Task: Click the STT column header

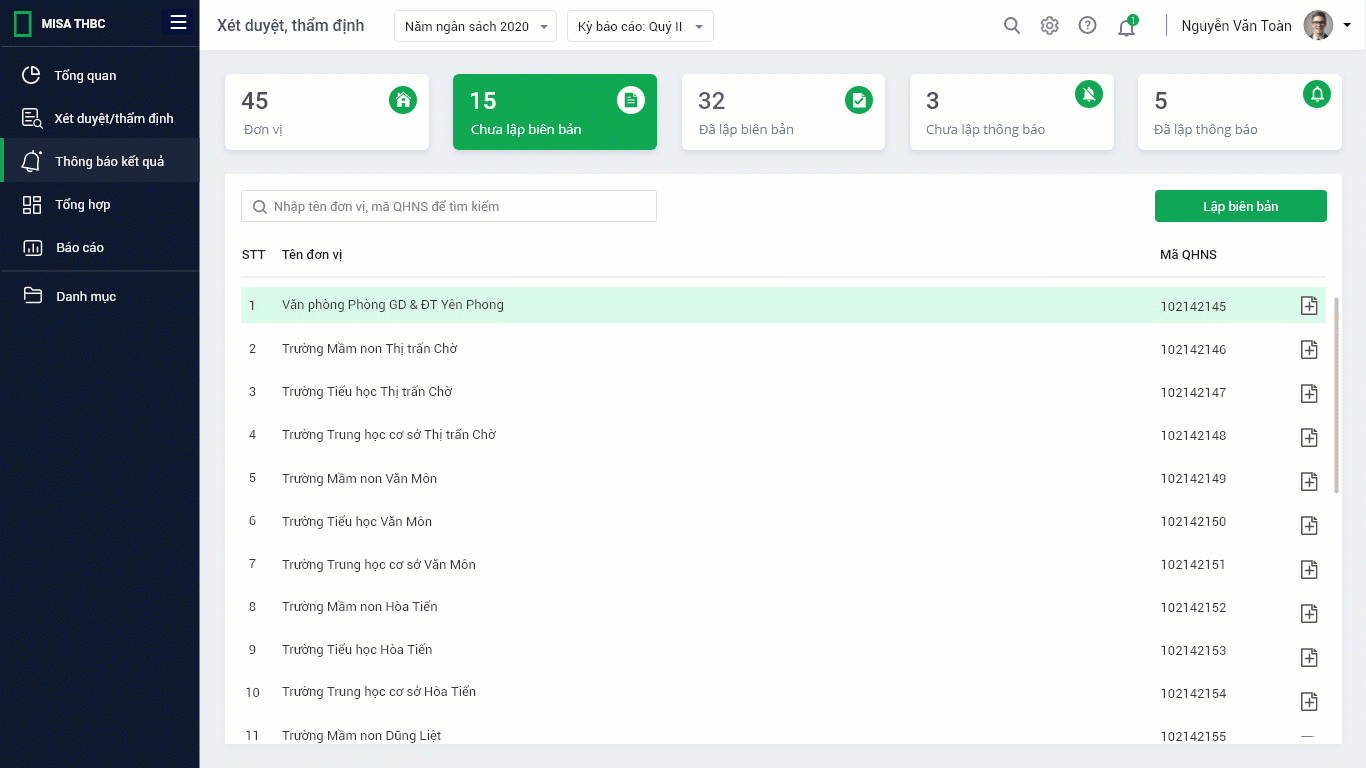Action: tap(254, 255)
